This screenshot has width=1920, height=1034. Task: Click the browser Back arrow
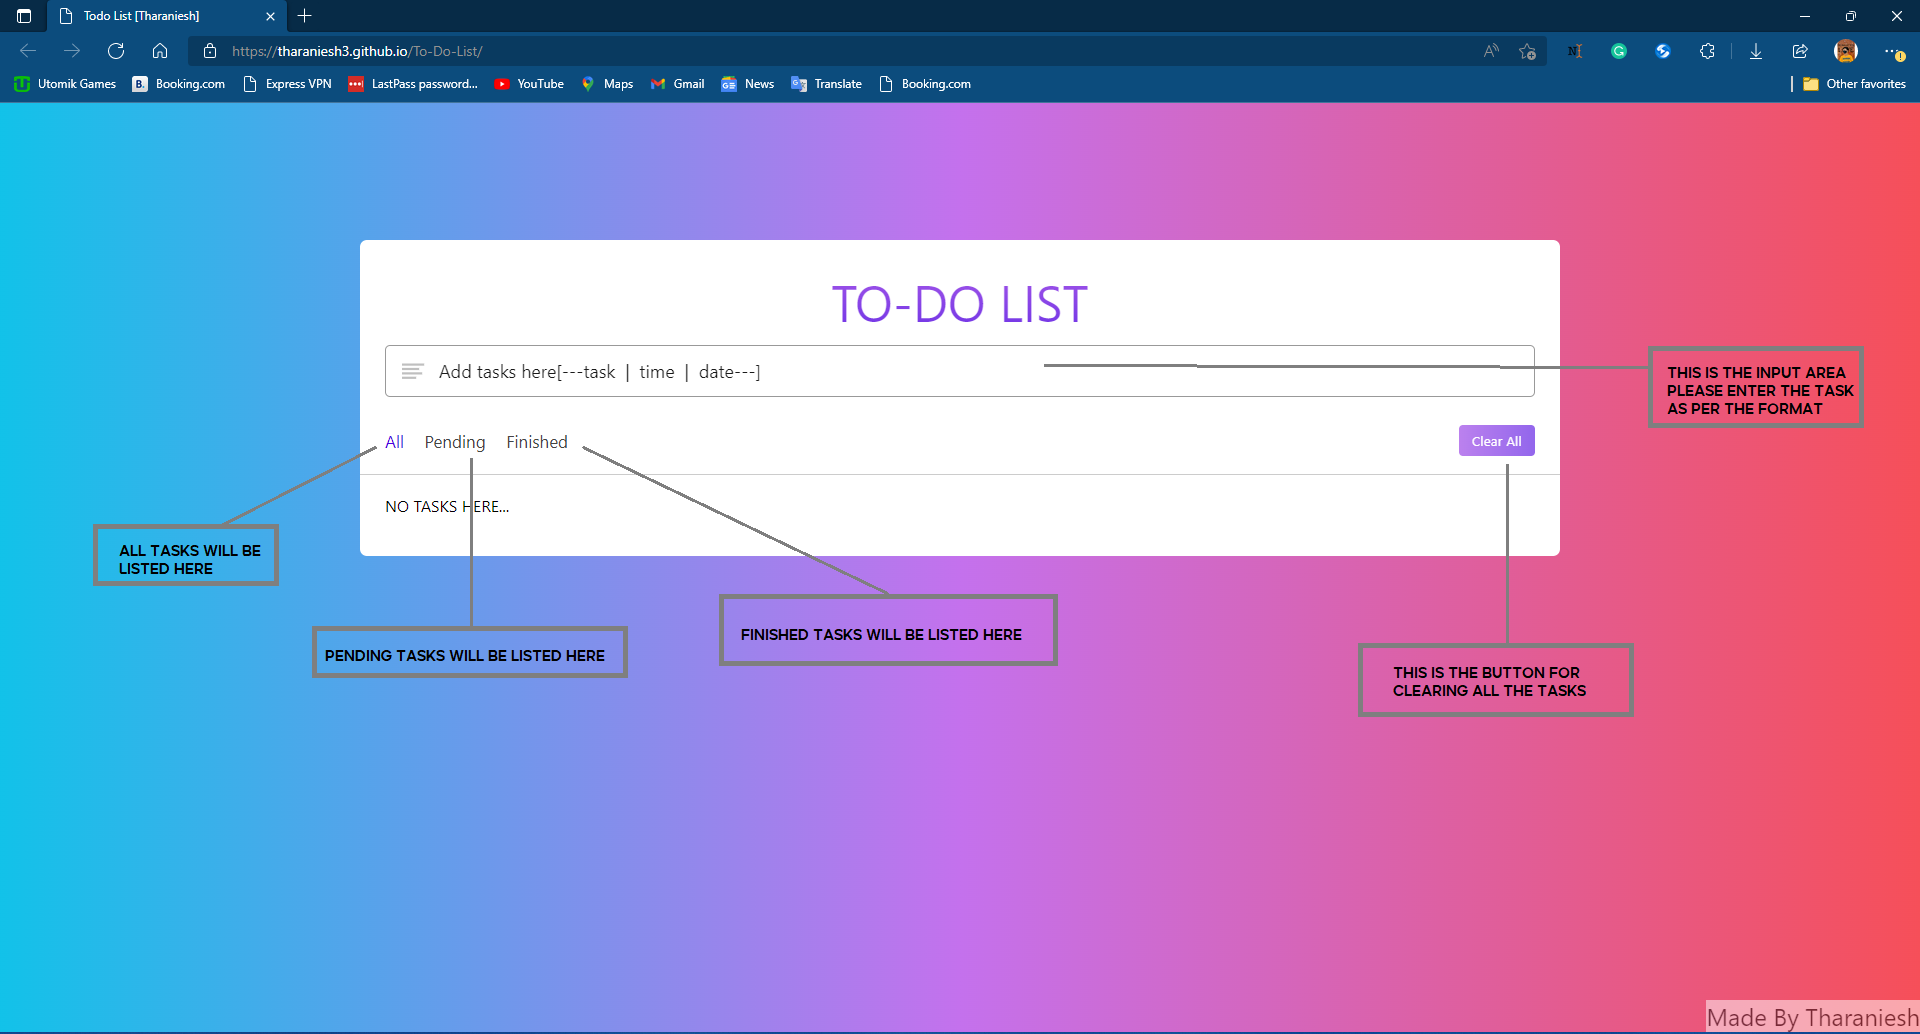coord(28,51)
